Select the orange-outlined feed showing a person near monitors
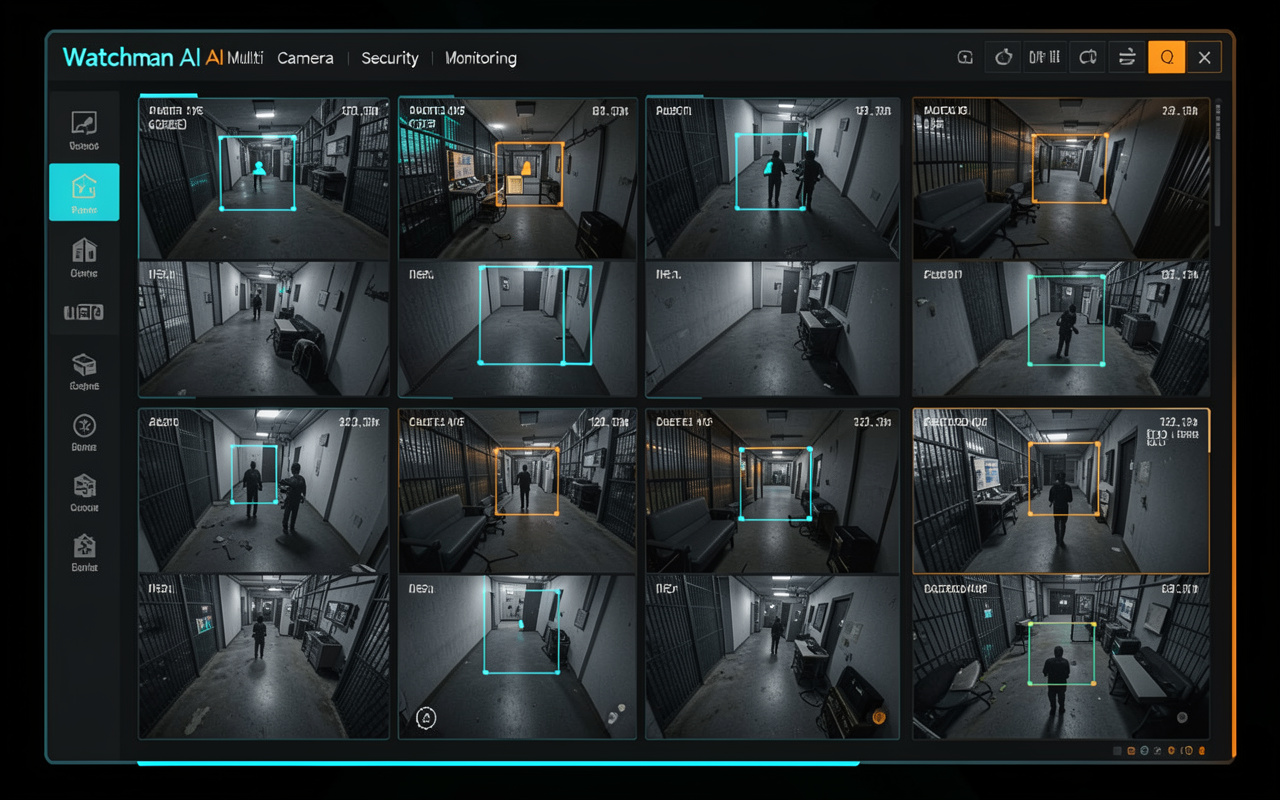This screenshot has width=1280, height=800. click(x=1061, y=490)
